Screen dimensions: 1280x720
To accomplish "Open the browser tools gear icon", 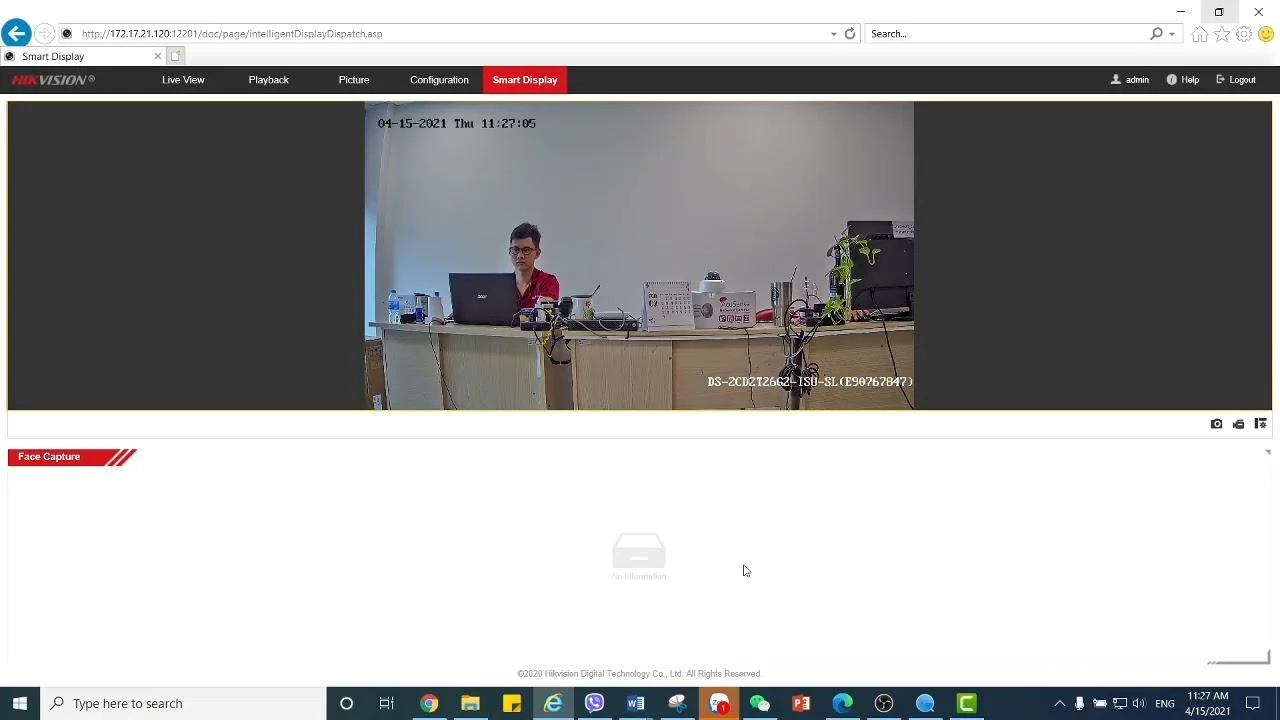I will [x=1244, y=34].
